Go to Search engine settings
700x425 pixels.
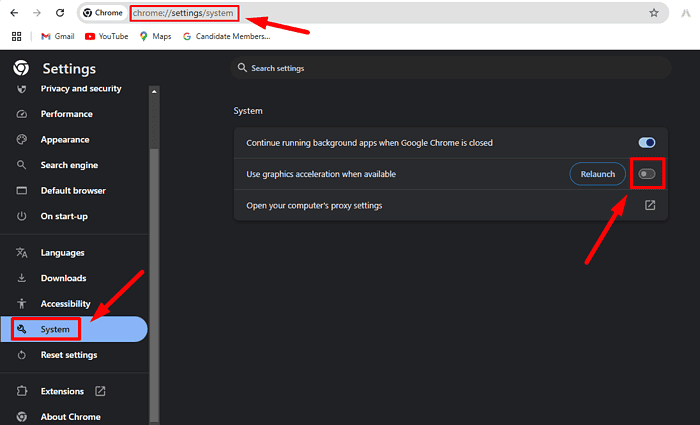(68, 165)
